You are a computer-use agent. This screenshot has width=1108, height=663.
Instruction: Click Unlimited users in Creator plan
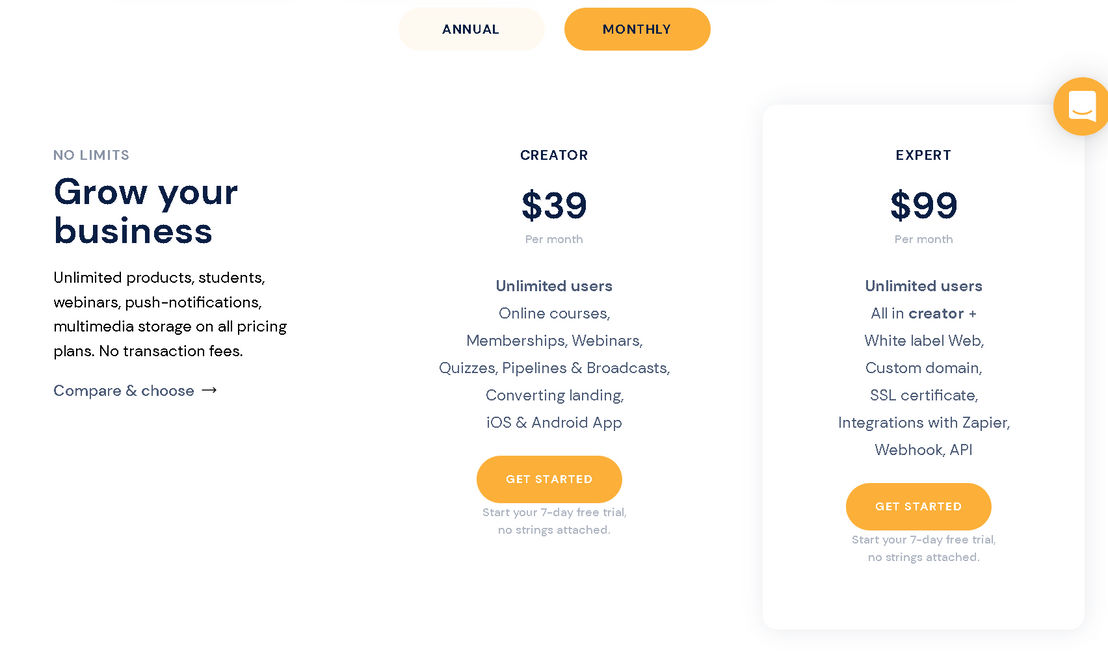click(554, 286)
